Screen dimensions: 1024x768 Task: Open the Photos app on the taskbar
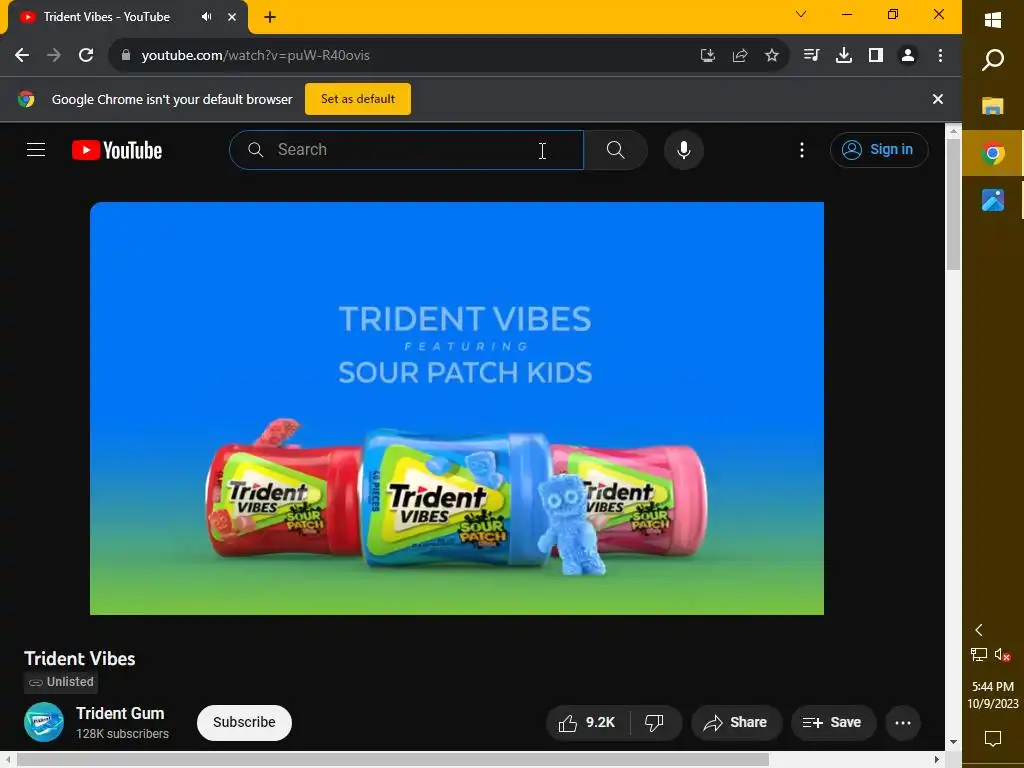pos(993,200)
